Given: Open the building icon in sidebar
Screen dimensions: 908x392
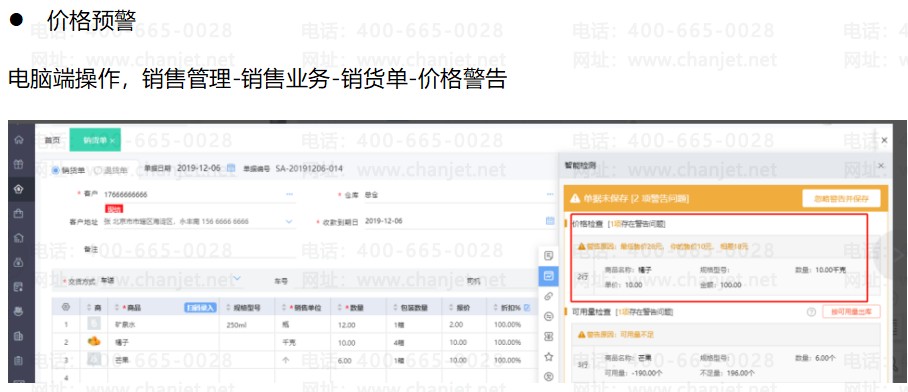Looking at the screenshot, I should [x=19, y=336].
